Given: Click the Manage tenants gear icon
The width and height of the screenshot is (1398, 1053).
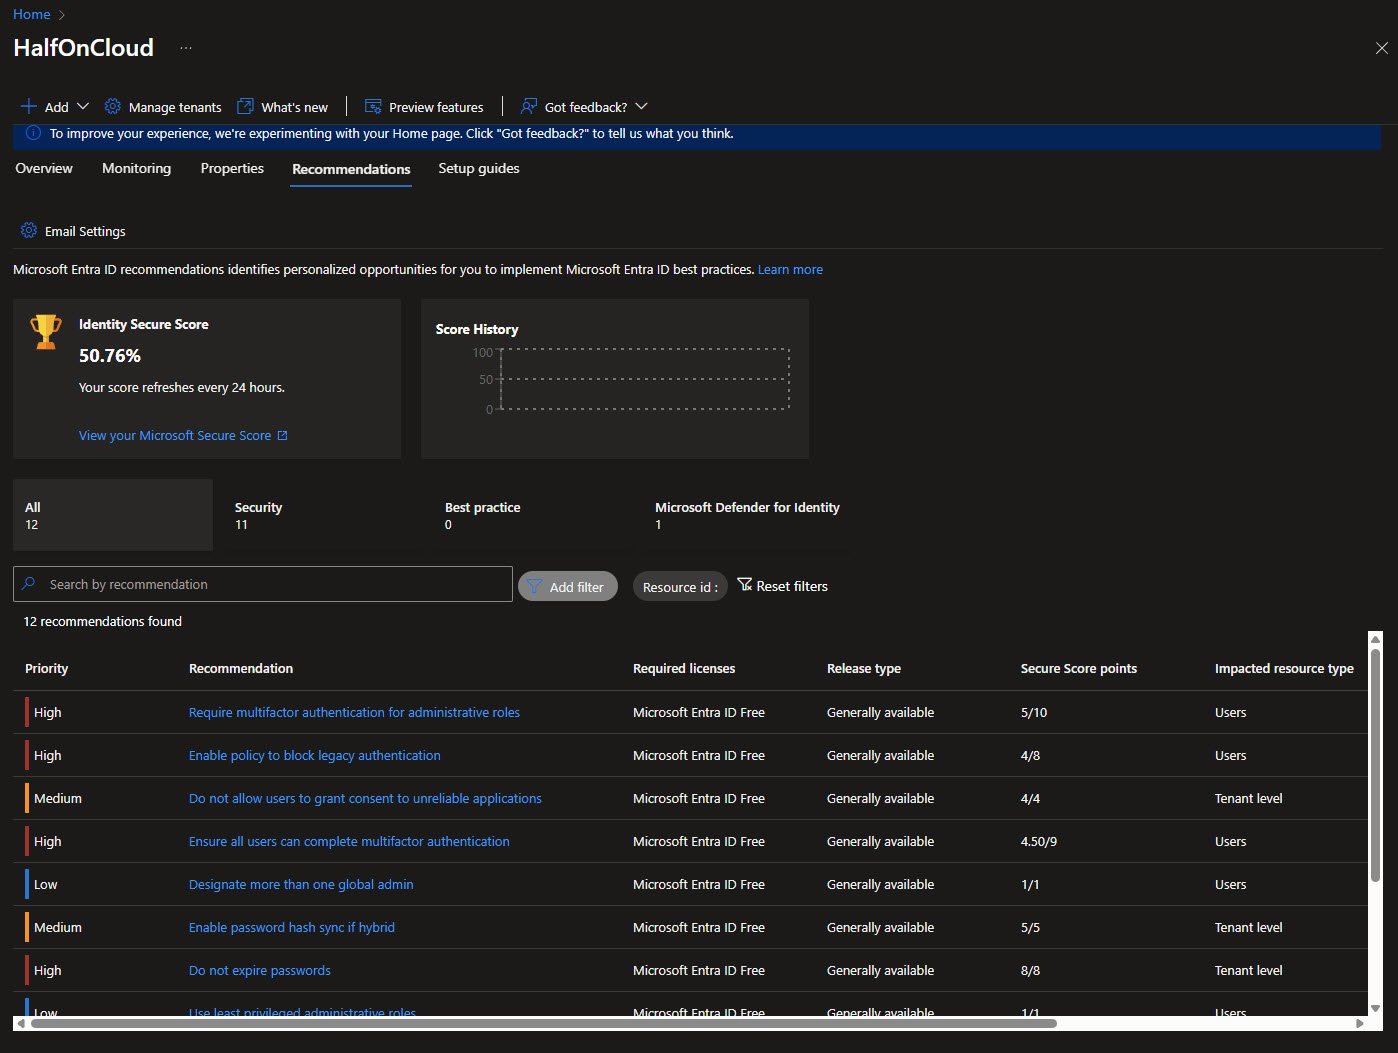Looking at the screenshot, I should click(x=113, y=107).
